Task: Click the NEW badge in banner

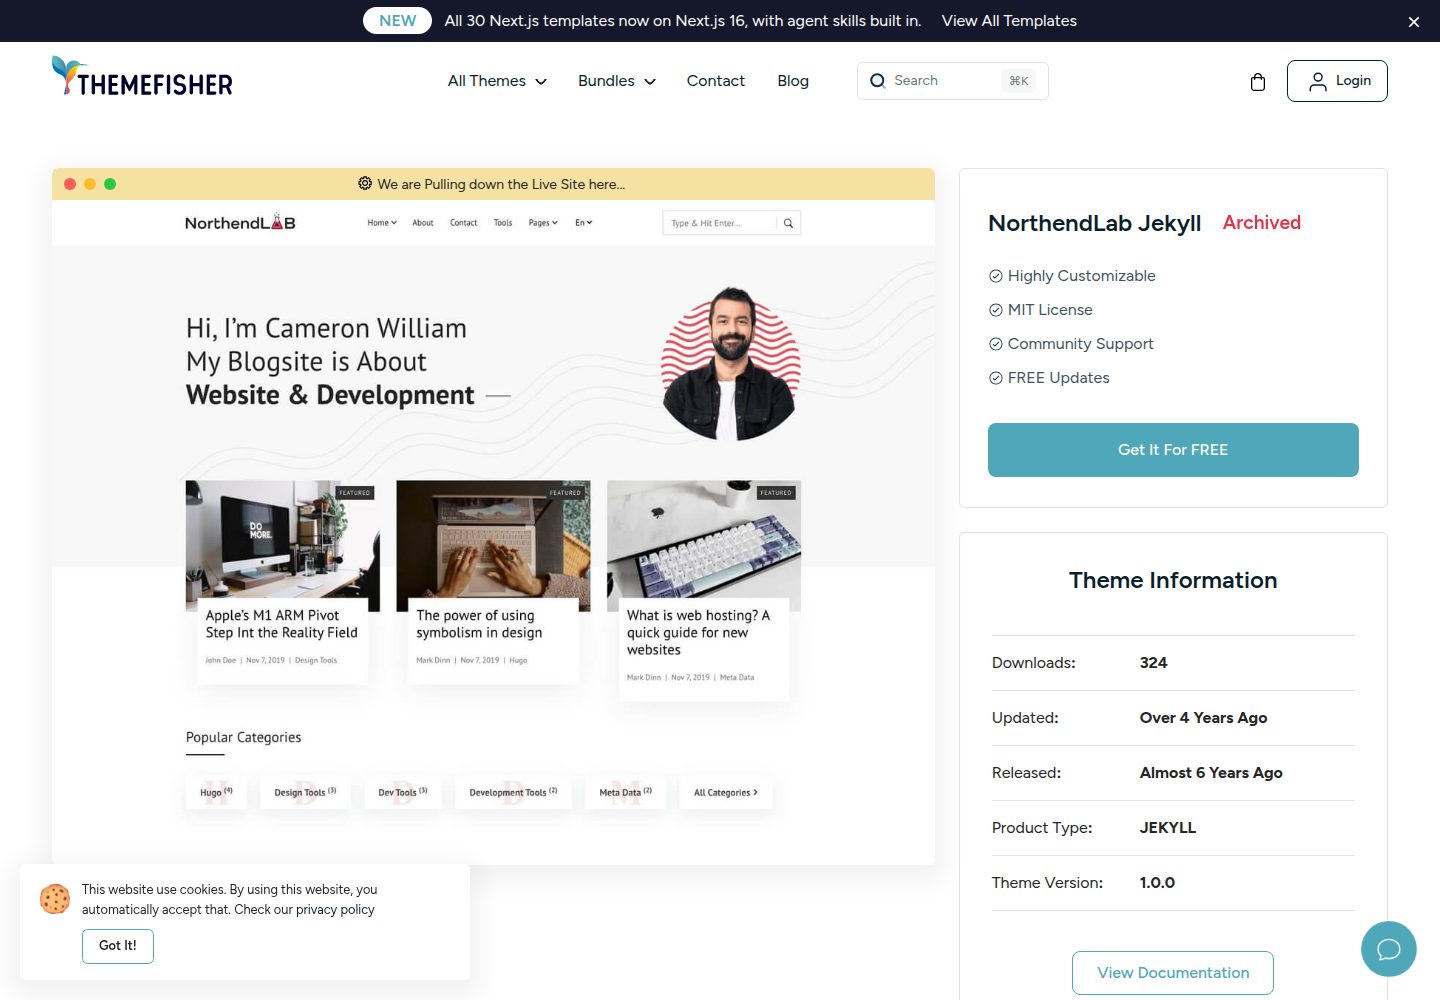Action: click(x=397, y=21)
